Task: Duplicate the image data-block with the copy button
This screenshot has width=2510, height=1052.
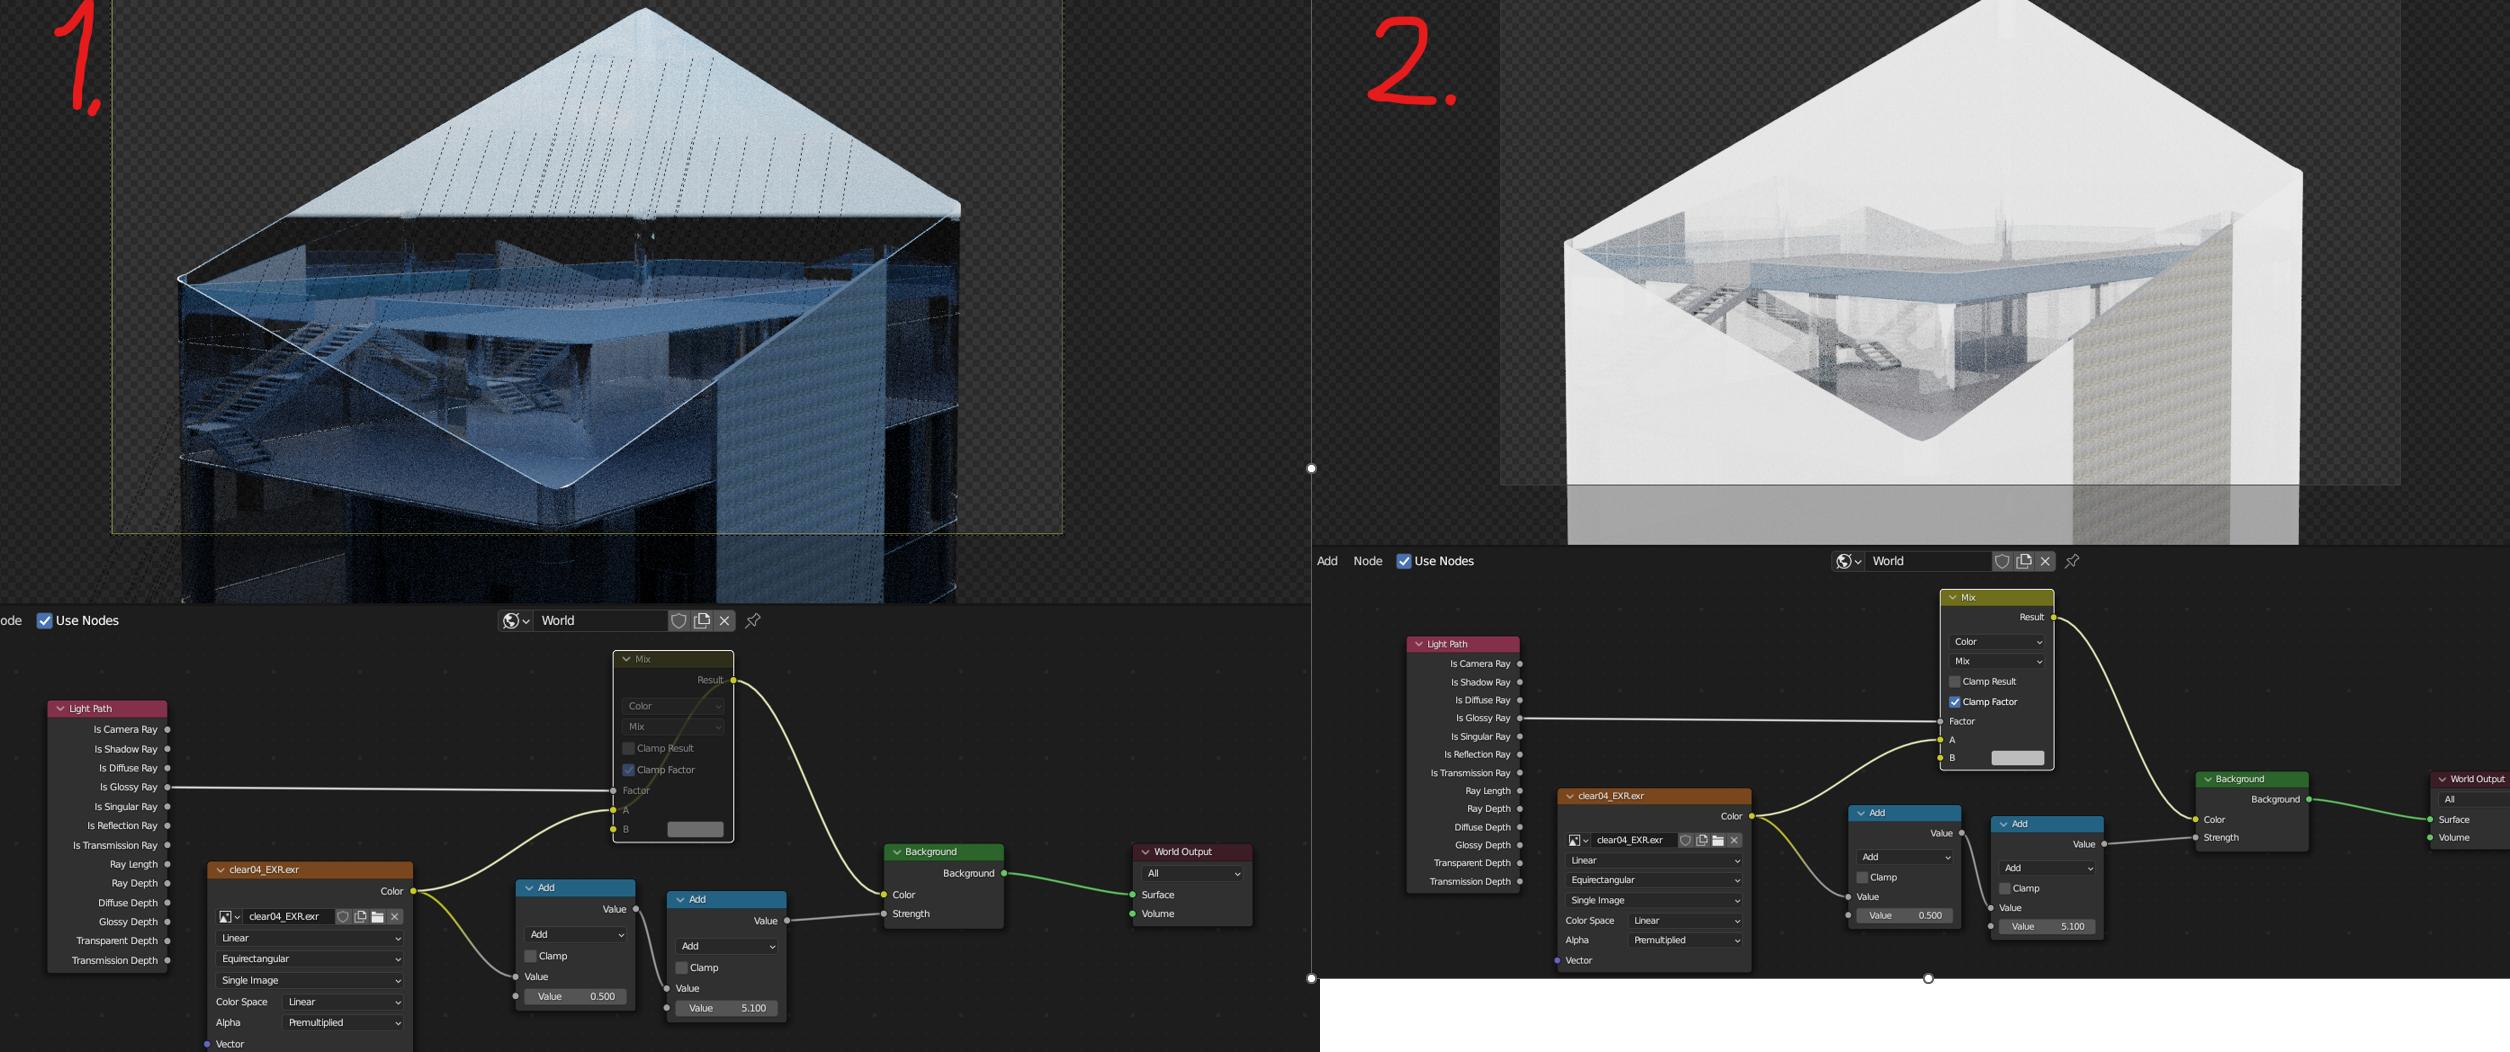Action: [361, 917]
